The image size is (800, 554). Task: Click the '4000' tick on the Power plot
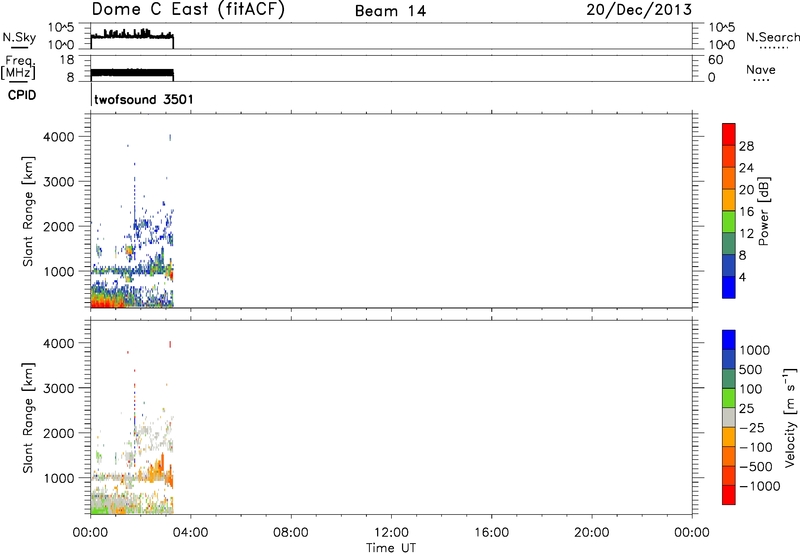point(59,137)
